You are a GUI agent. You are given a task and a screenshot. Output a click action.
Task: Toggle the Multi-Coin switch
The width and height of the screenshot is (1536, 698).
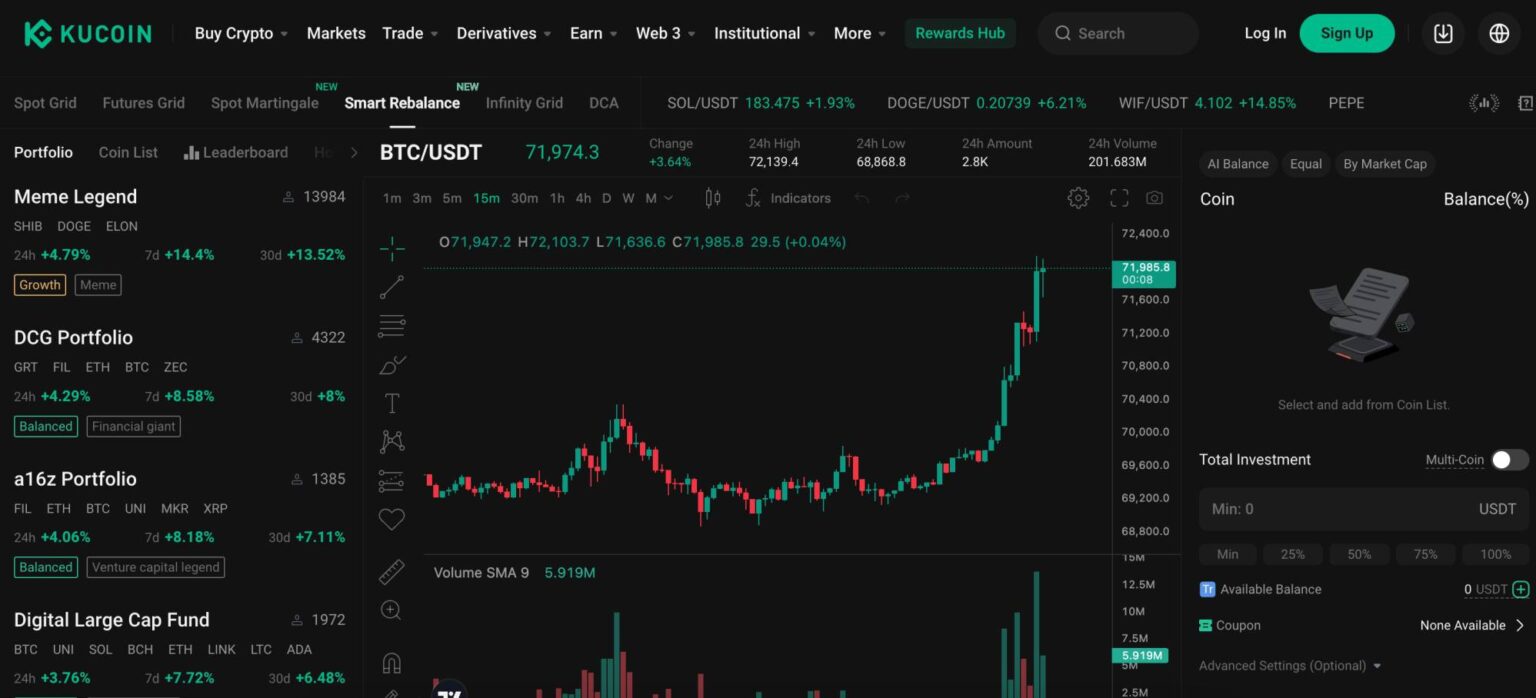tap(1501, 459)
